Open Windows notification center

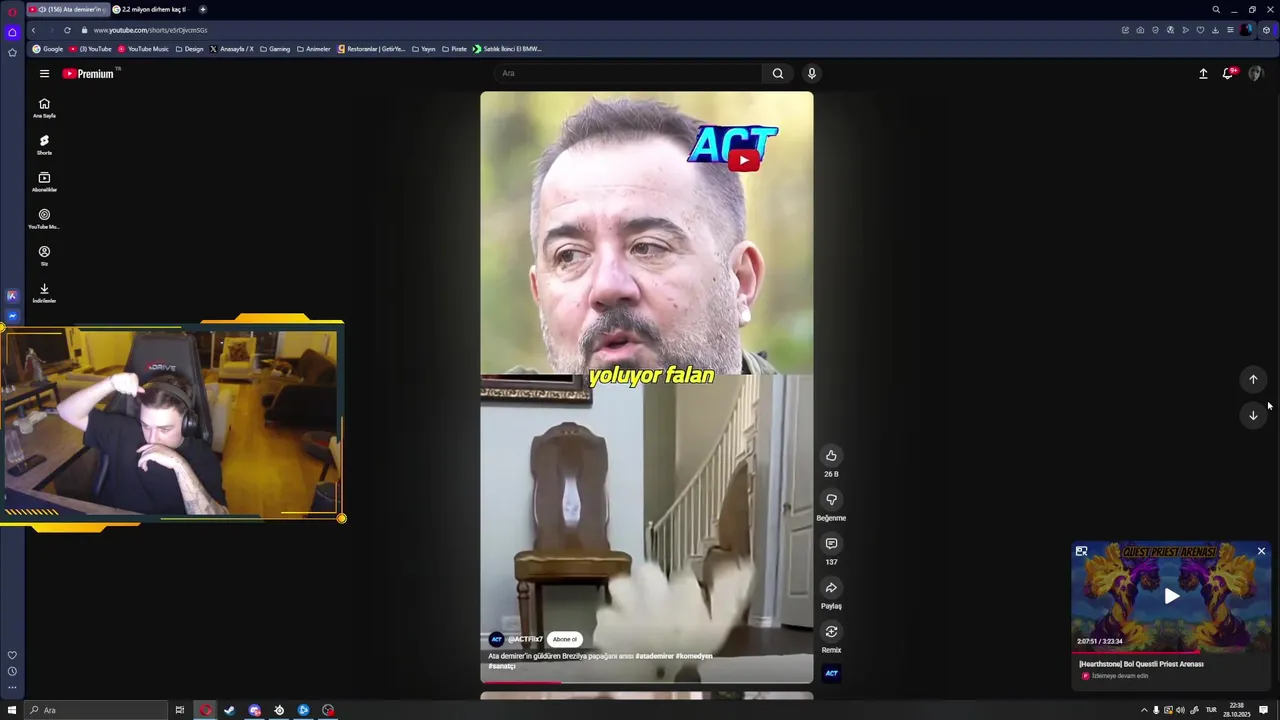pyautogui.click(x=1263, y=710)
